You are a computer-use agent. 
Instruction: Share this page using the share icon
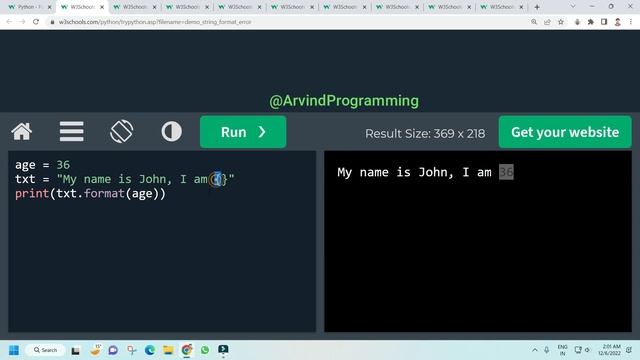pos(547,22)
